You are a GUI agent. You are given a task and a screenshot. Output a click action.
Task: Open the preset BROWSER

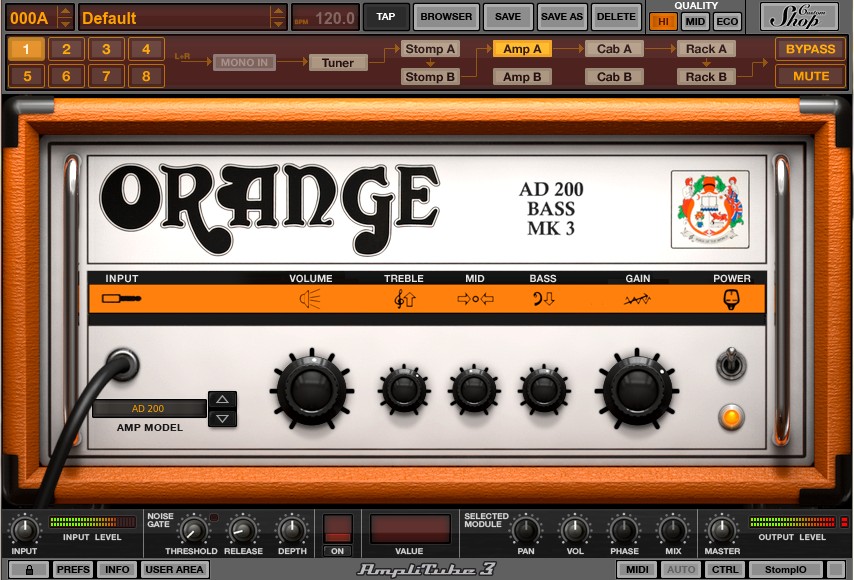pyautogui.click(x=446, y=17)
